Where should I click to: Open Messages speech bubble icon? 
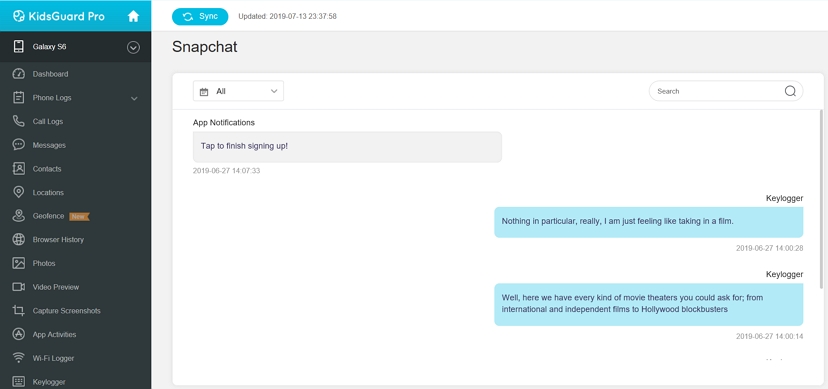pos(18,145)
